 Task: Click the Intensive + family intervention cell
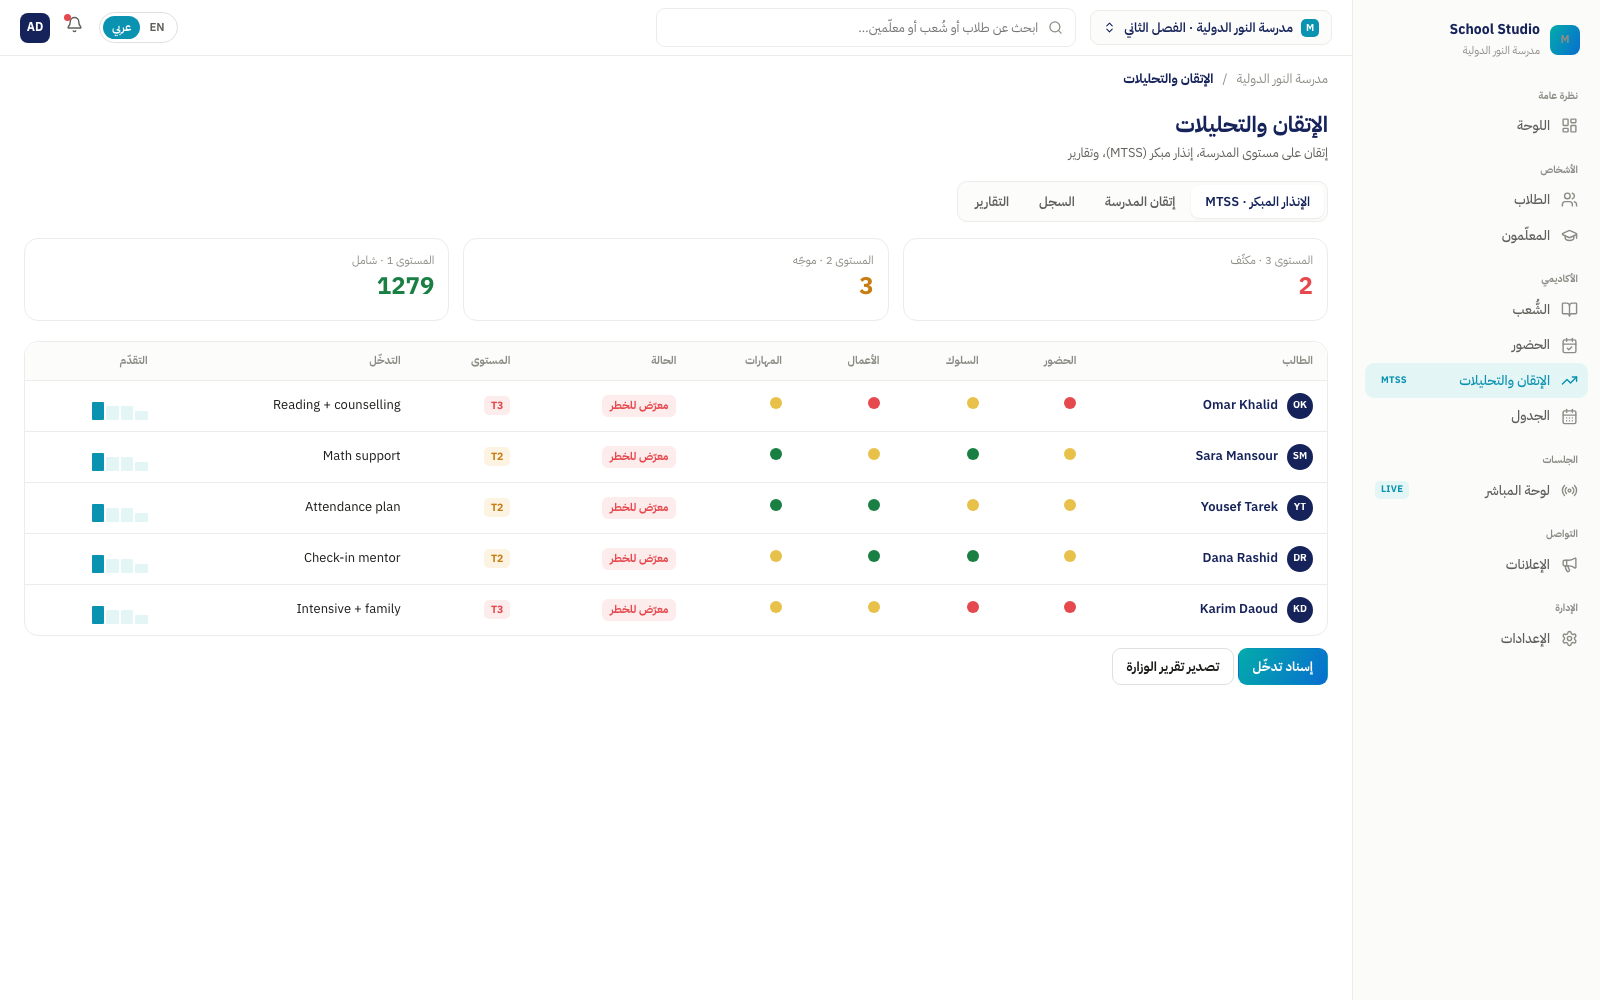(349, 609)
